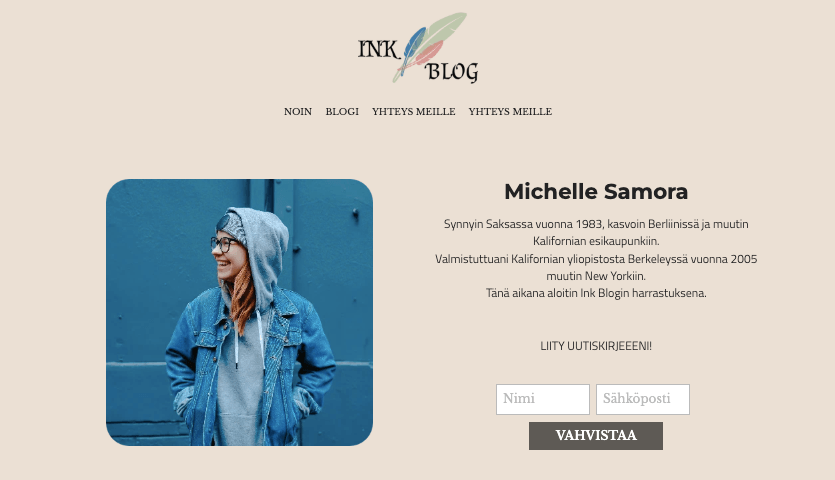
Task: Click the text muutin New Yorkiin
Action: pyautogui.click(x=596, y=276)
